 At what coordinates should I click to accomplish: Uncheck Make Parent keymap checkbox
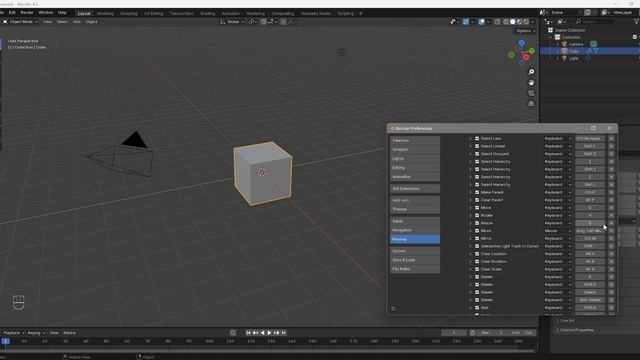point(477,192)
